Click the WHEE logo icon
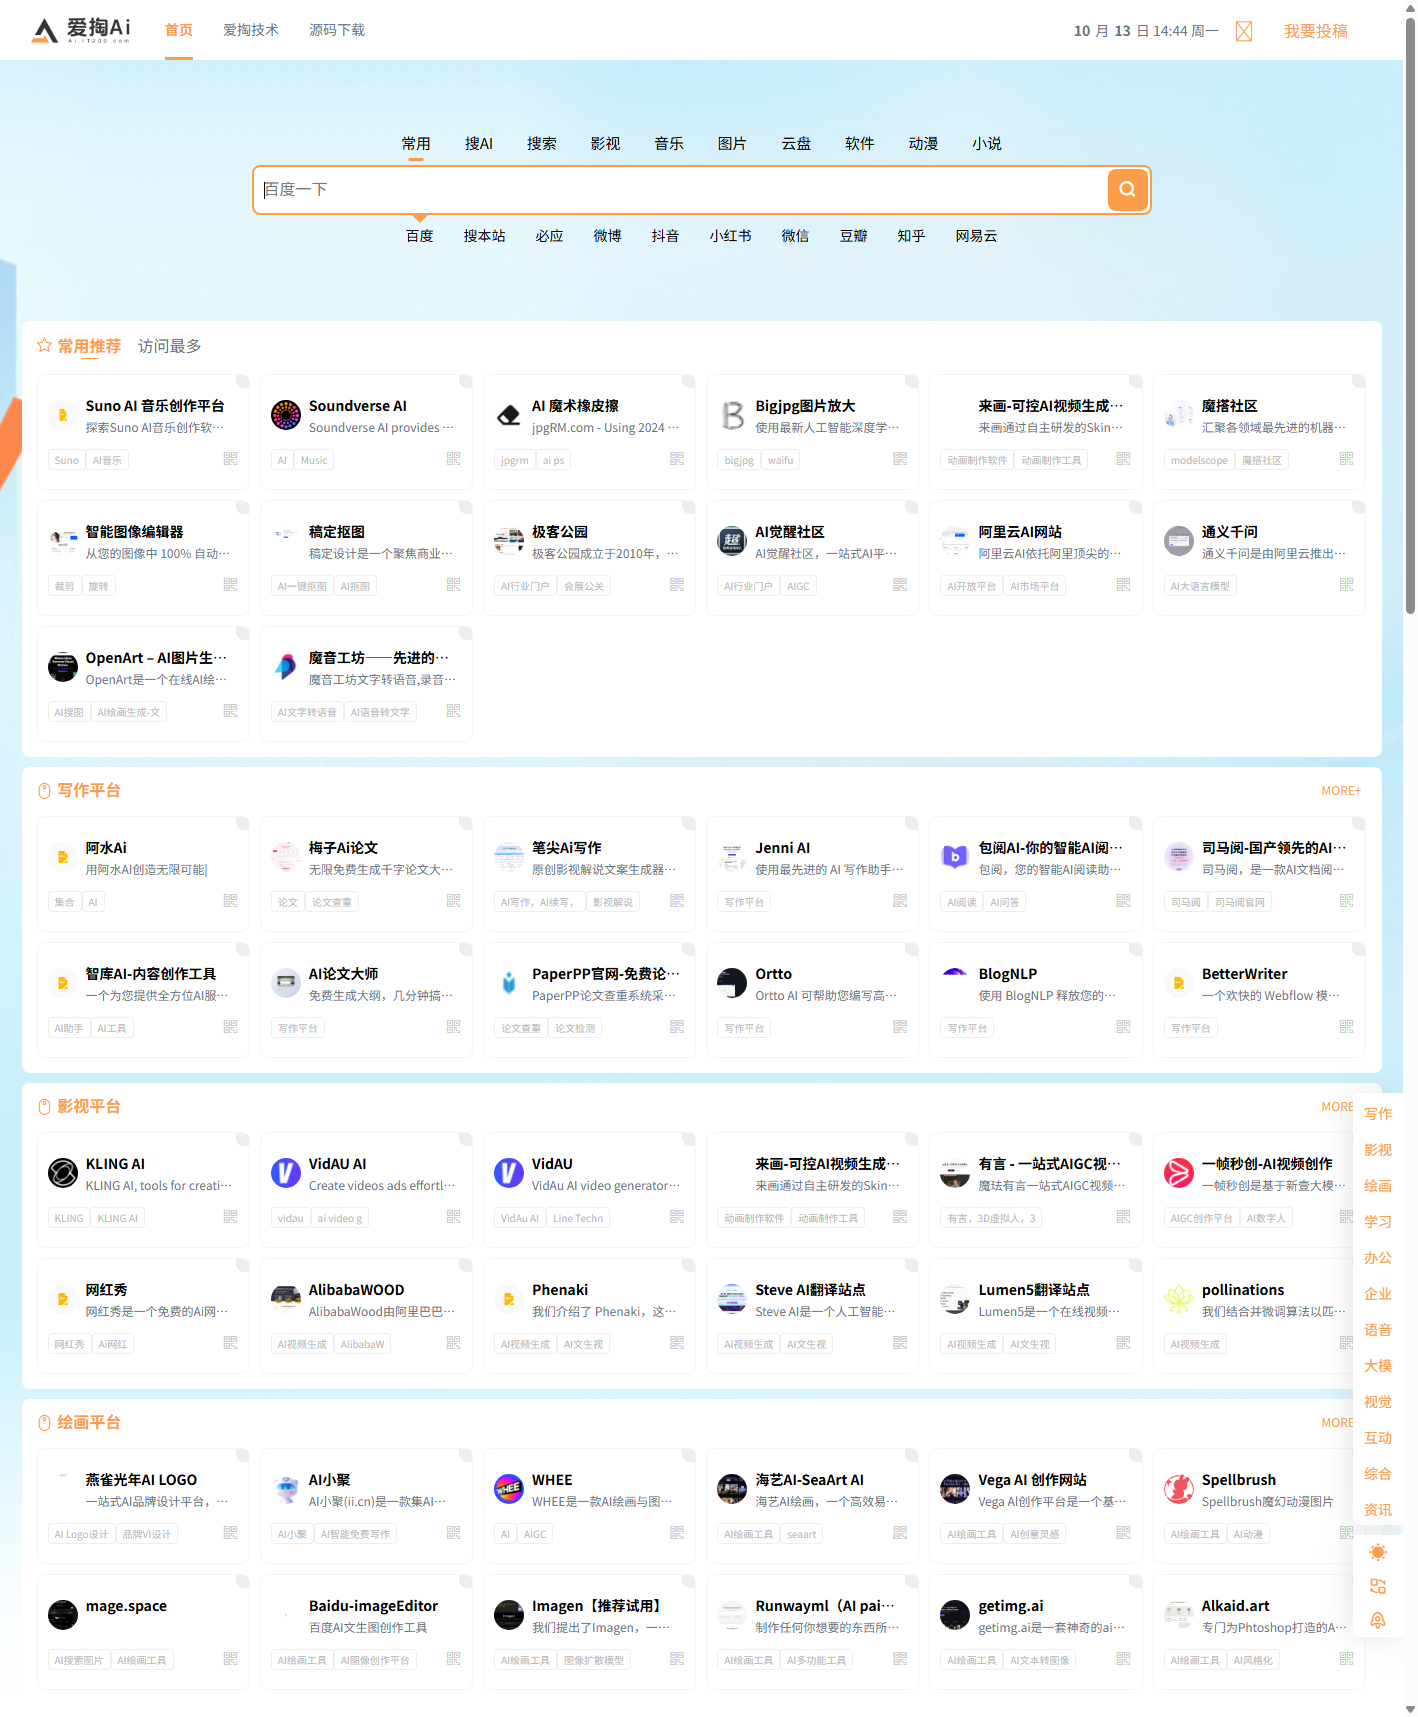 (x=509, y=1489)
